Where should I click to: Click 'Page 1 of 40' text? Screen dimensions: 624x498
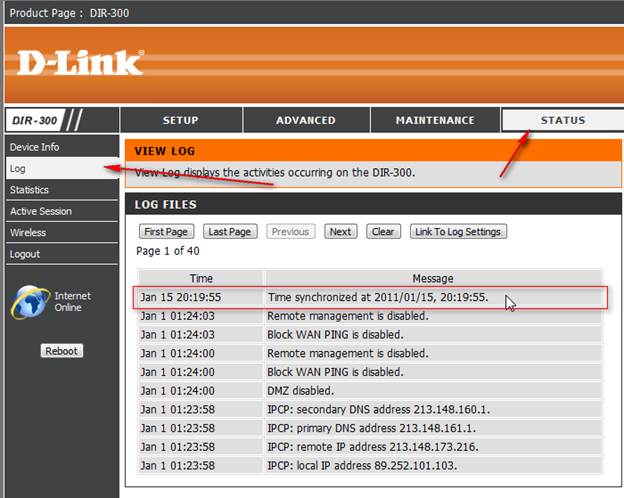pyautogui.click(x=168, y=251)
